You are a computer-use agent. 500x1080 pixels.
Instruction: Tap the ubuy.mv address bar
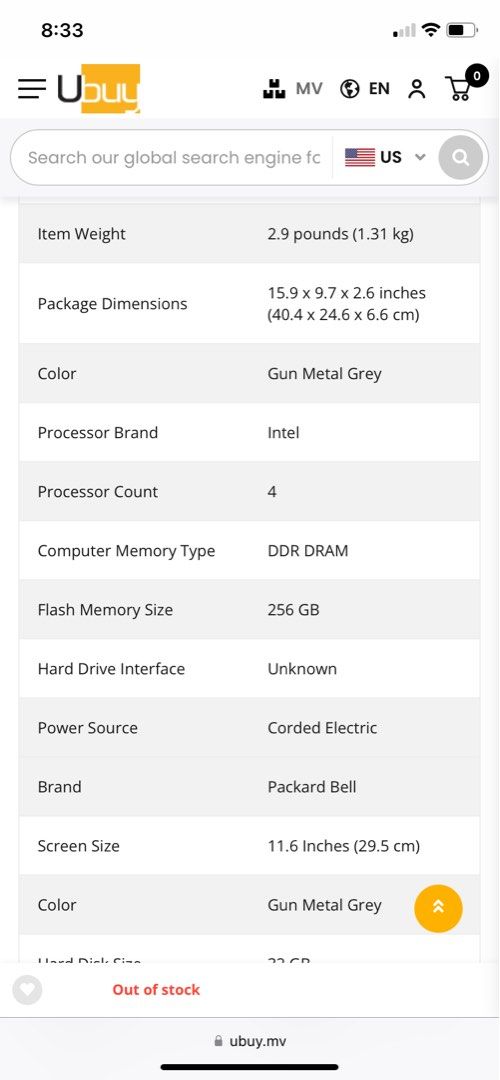(250, 1041)
